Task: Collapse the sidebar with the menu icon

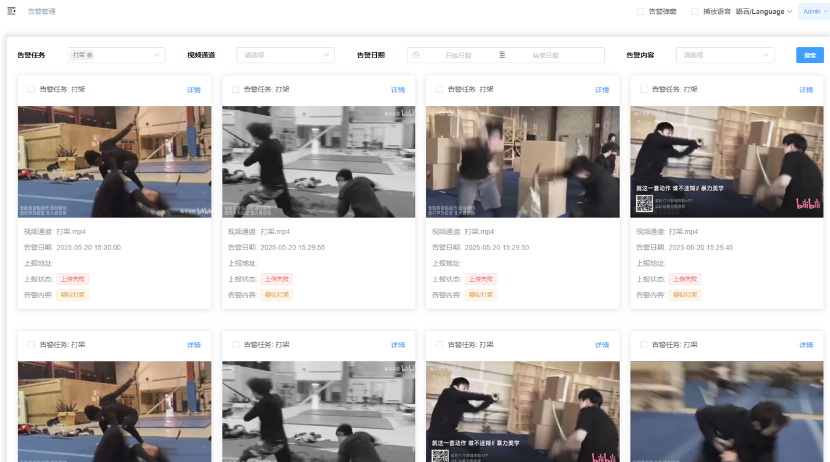Action: point(11,11)
